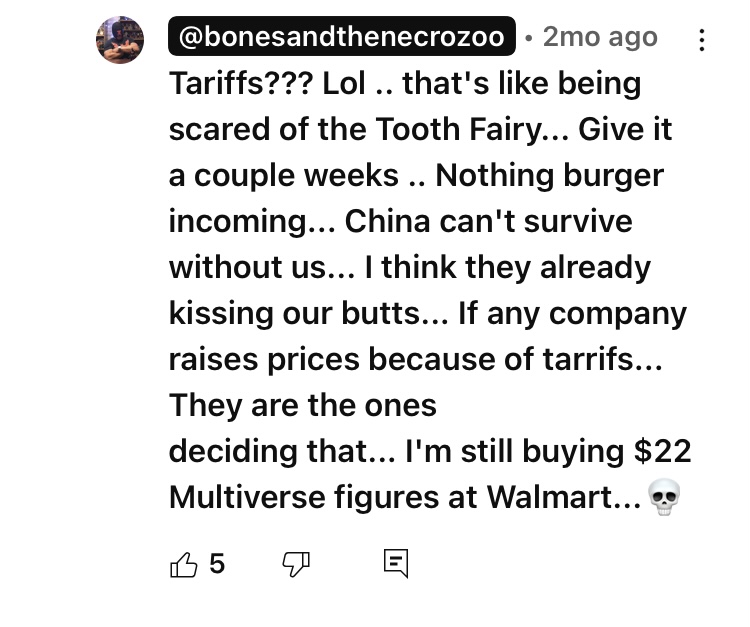The height and width of the screenshot is (627, 750).
Task: Click the text 'a couple weeks'
Action: (284, 176)
